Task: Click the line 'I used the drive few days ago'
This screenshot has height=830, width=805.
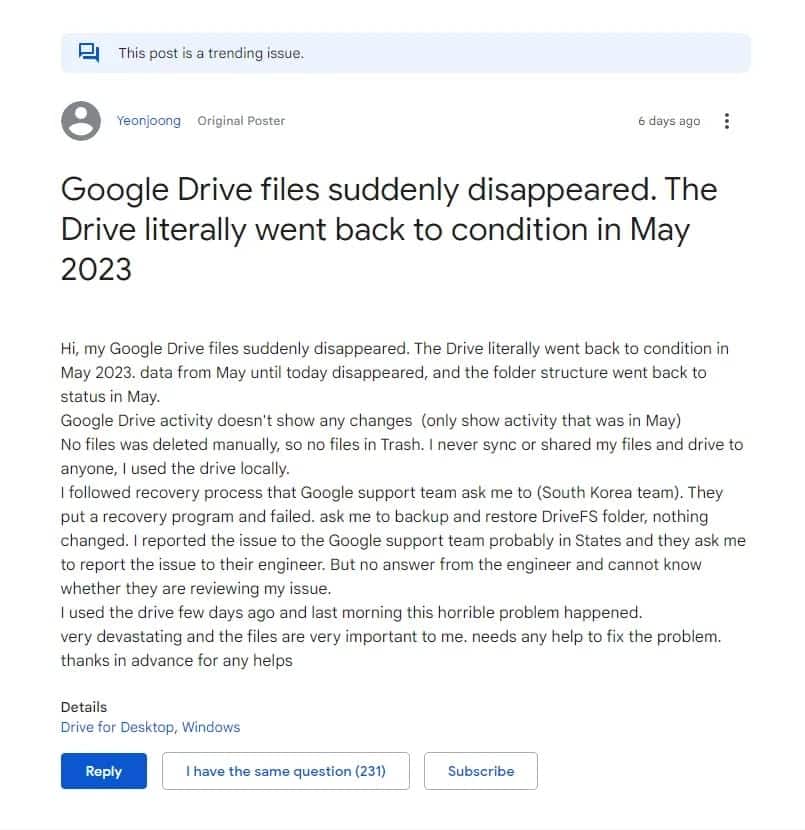Action: click(351, 613)
